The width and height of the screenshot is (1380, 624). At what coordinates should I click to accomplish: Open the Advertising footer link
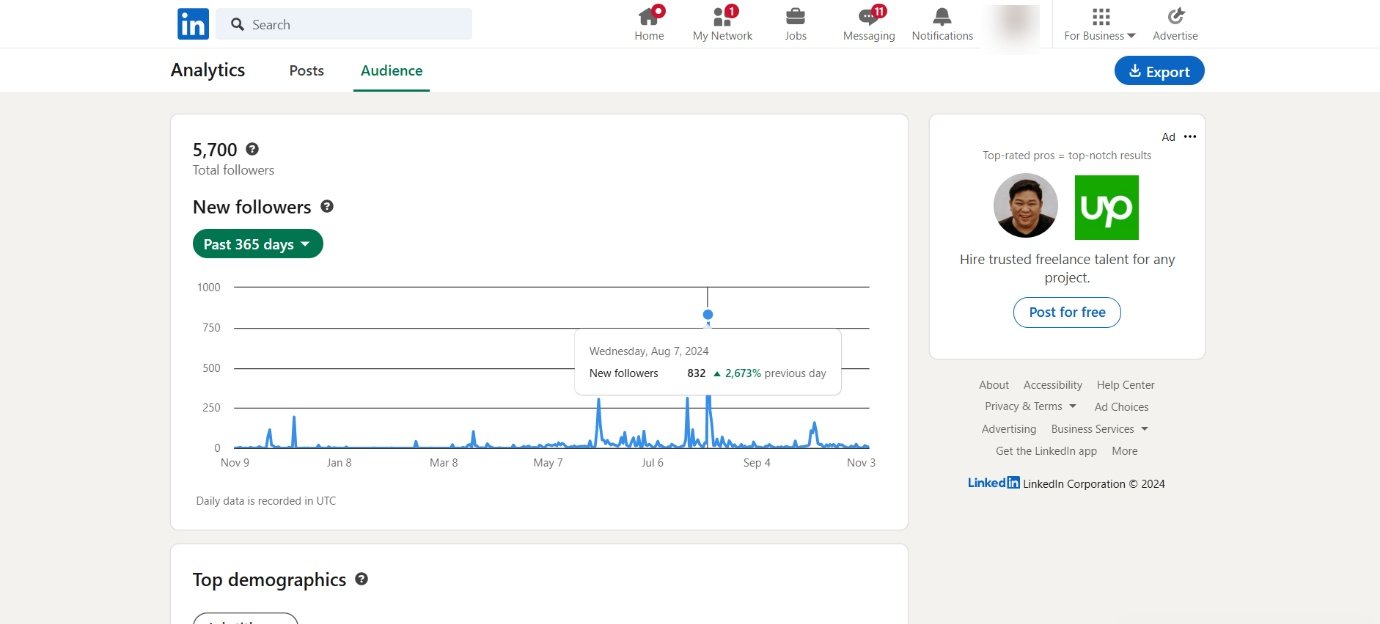pos(1009,429)
